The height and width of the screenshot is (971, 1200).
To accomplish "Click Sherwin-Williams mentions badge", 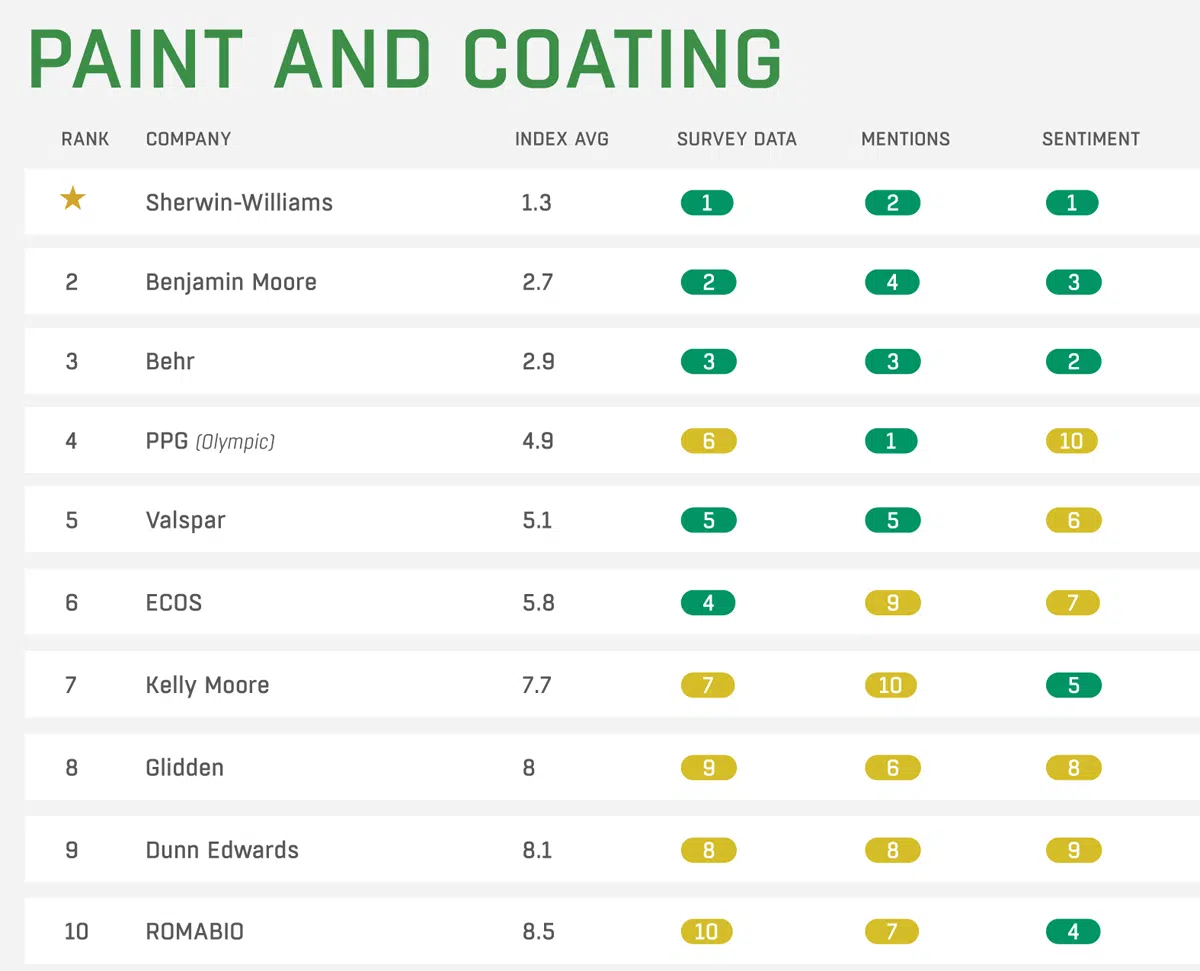I will (x=892, y=203).
